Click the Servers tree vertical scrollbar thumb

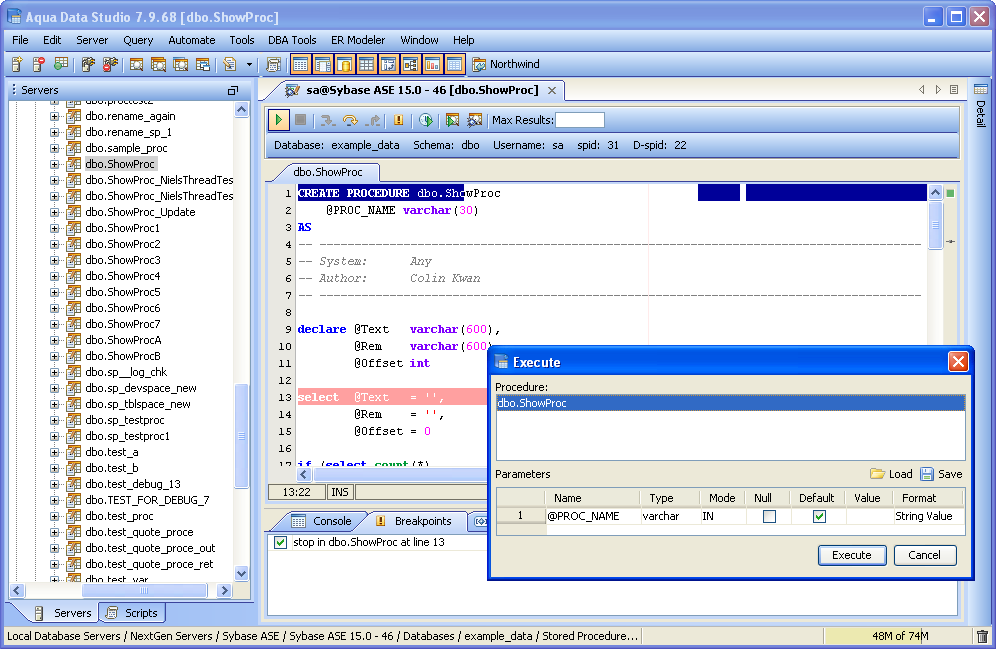(241, 435)
